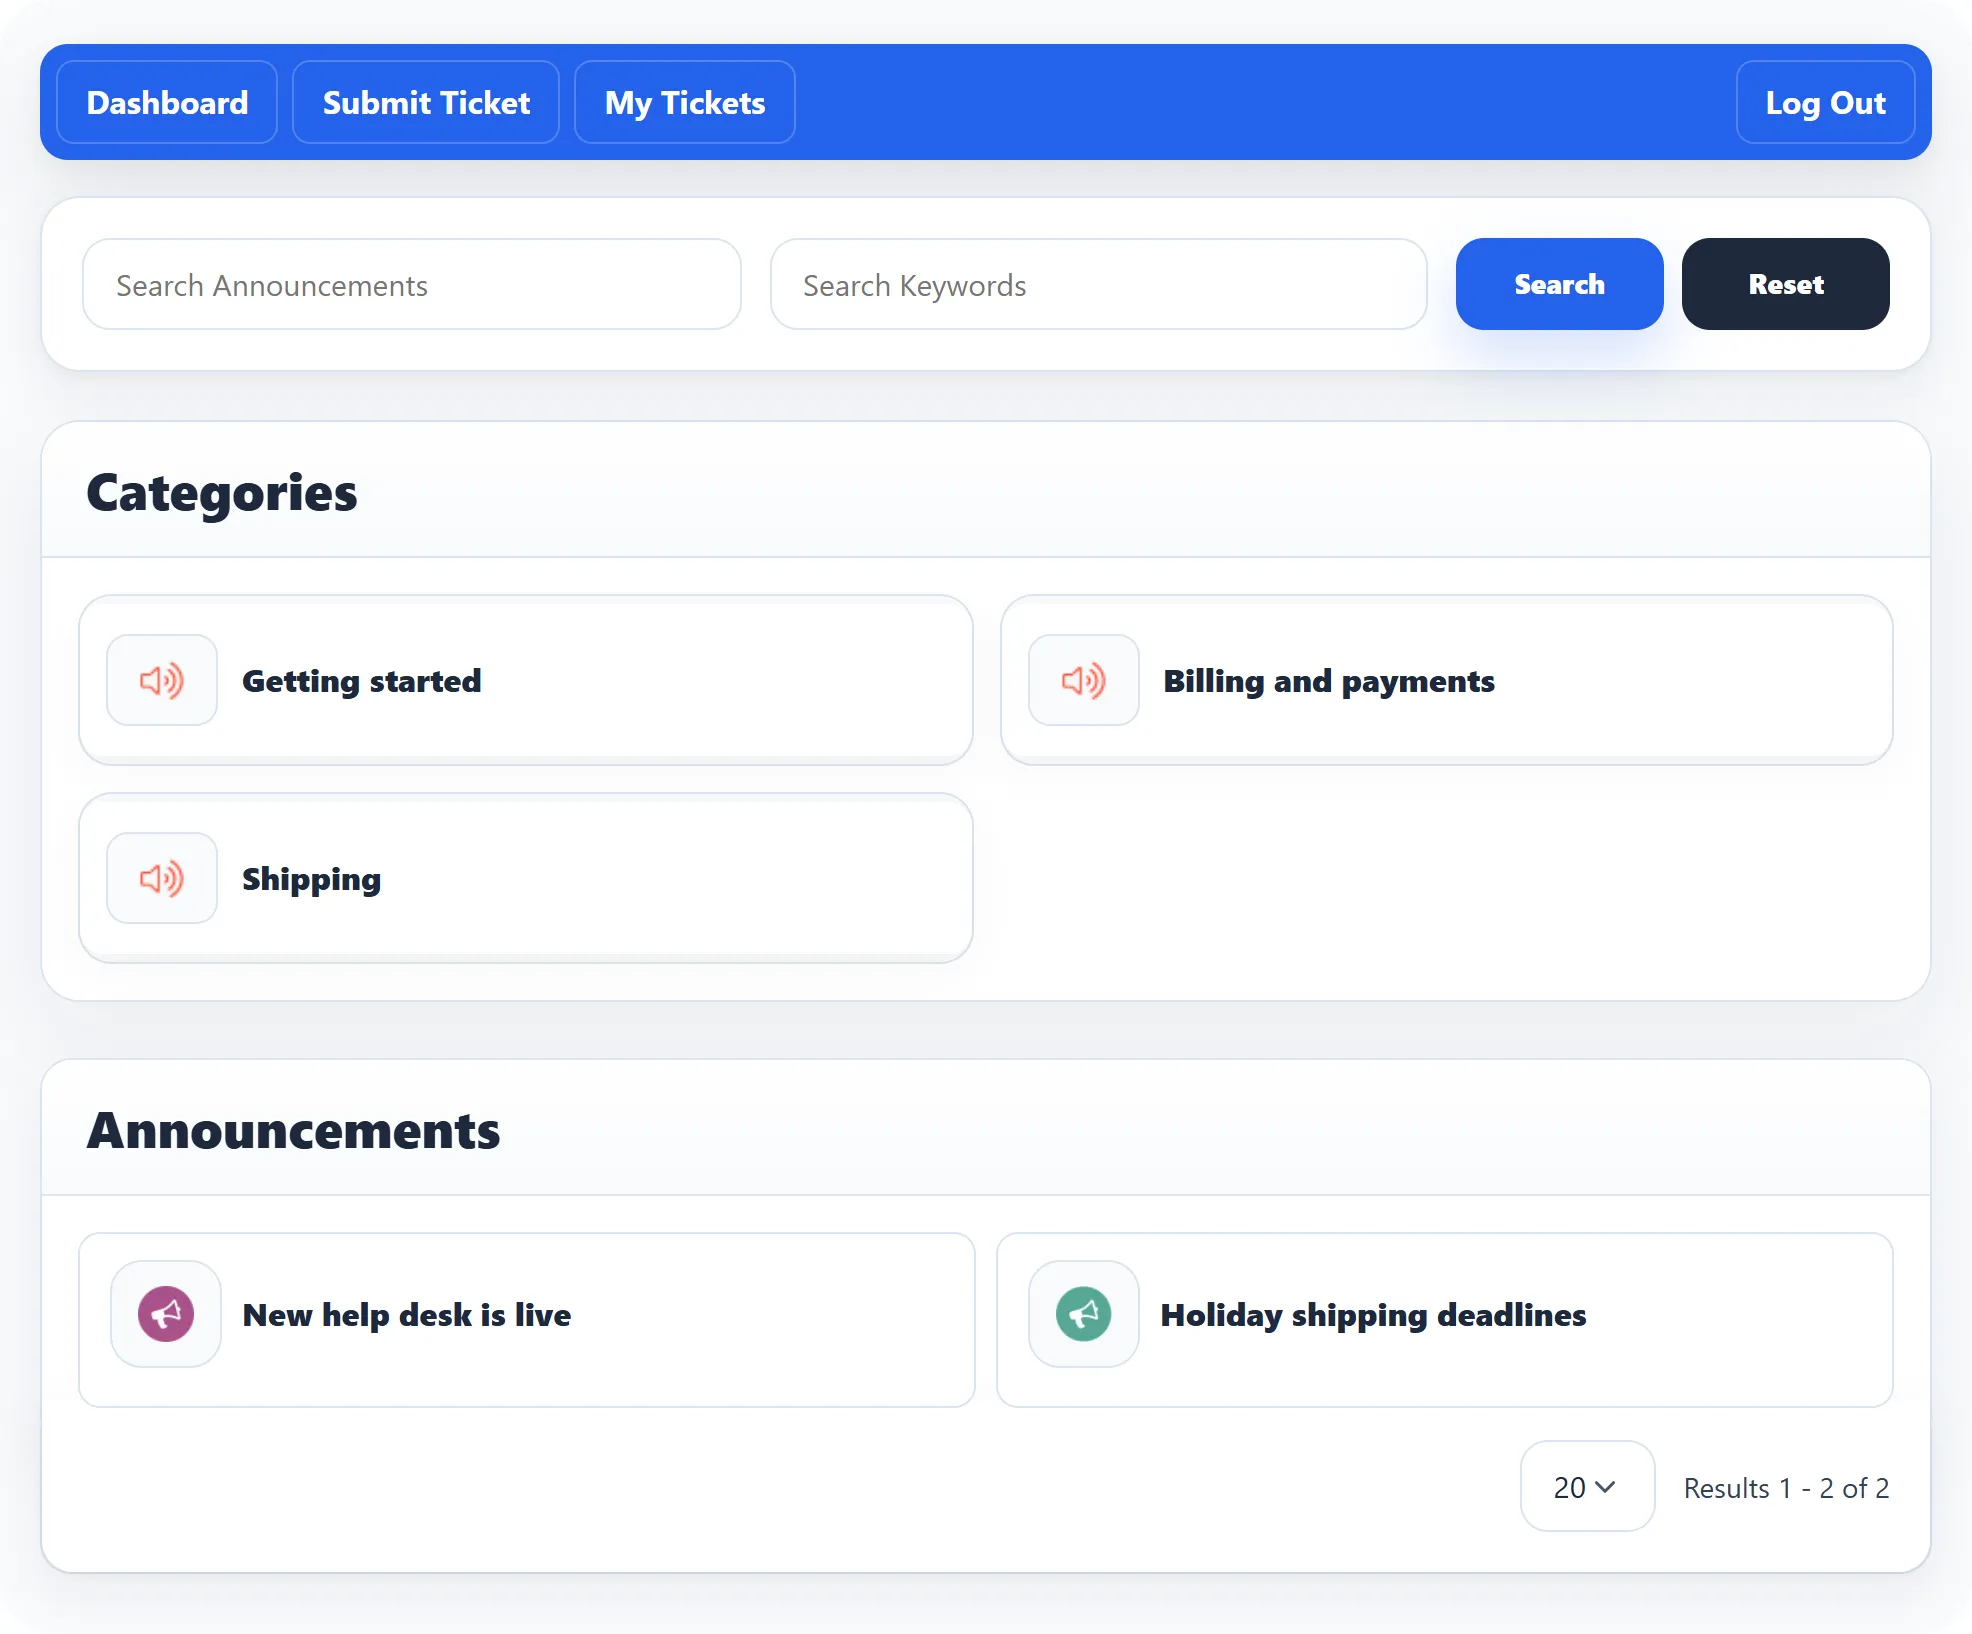Open the results per page dropdown showing 20
The image size is (1972, 1634).
pos(1587,1486)
